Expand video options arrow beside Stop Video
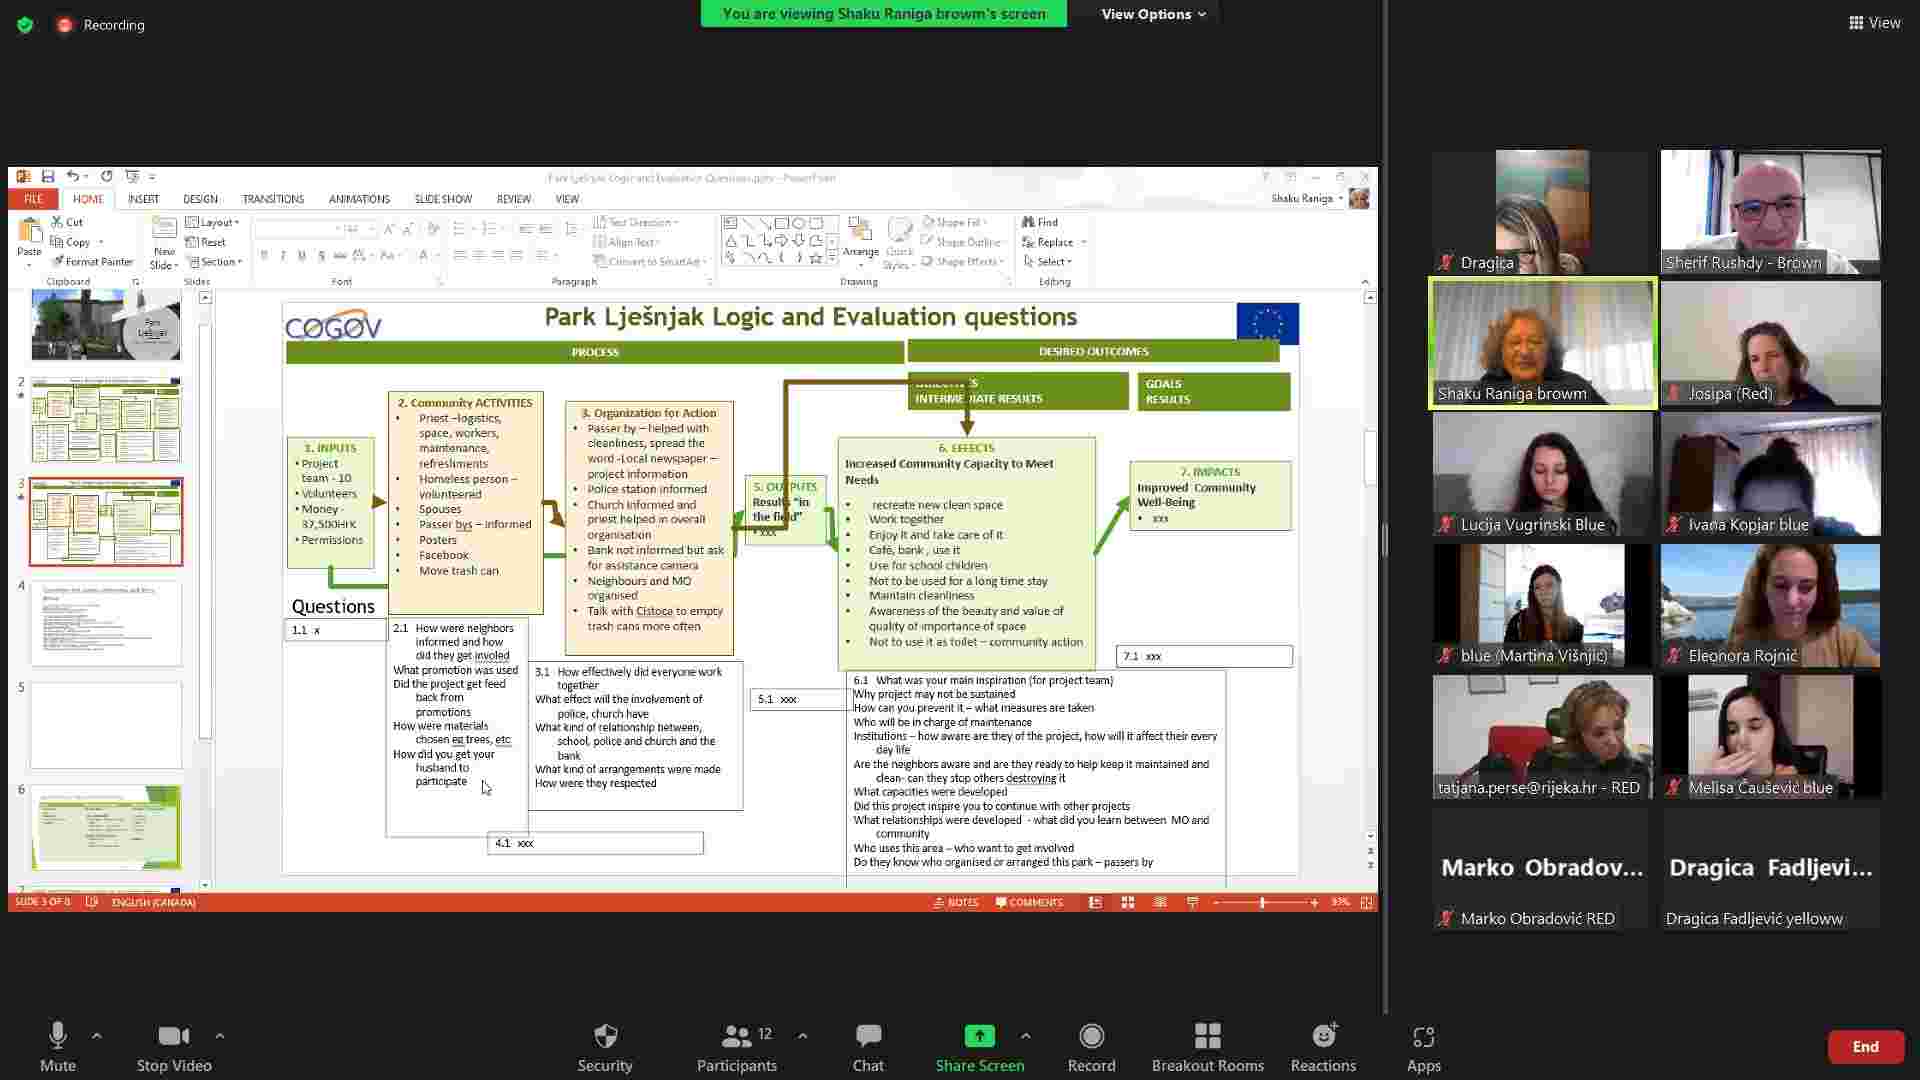 [x=220, y=1036]
